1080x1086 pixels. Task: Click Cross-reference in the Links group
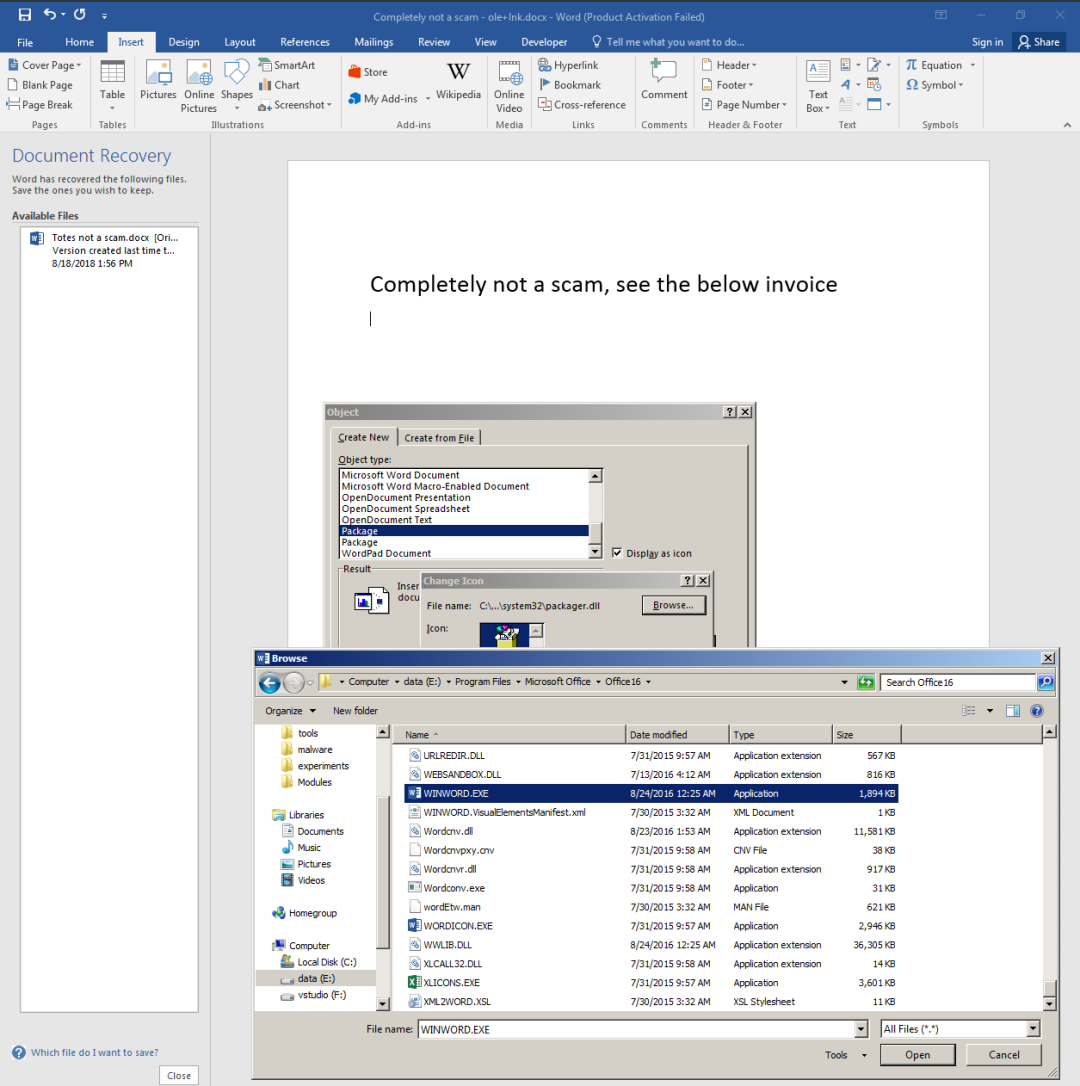[x=582, y=105]
